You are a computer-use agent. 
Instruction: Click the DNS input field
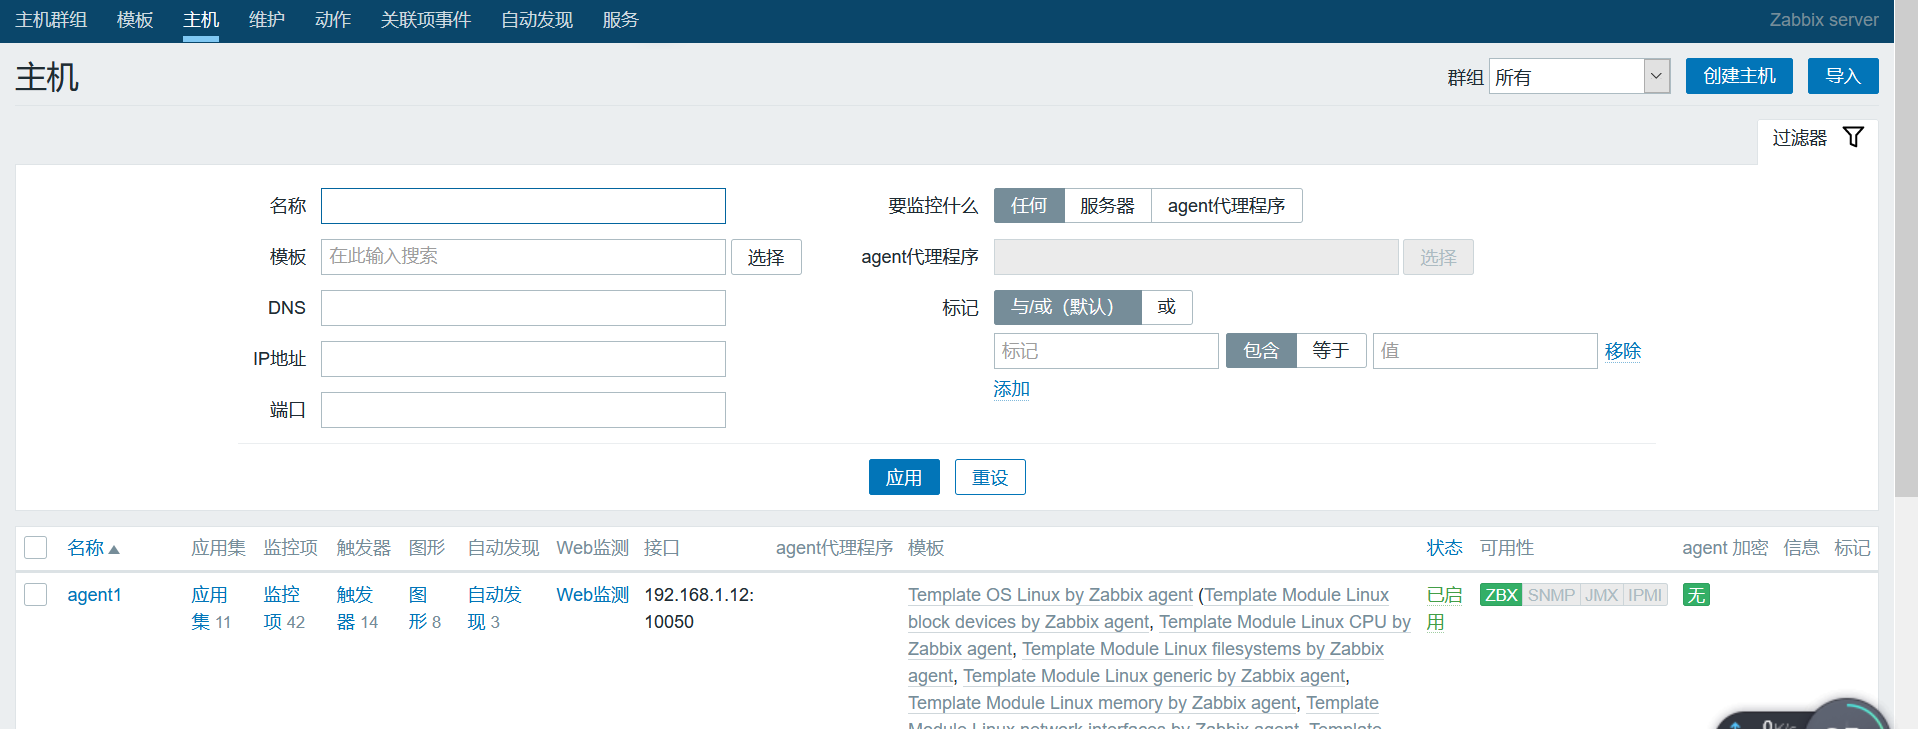523,308
